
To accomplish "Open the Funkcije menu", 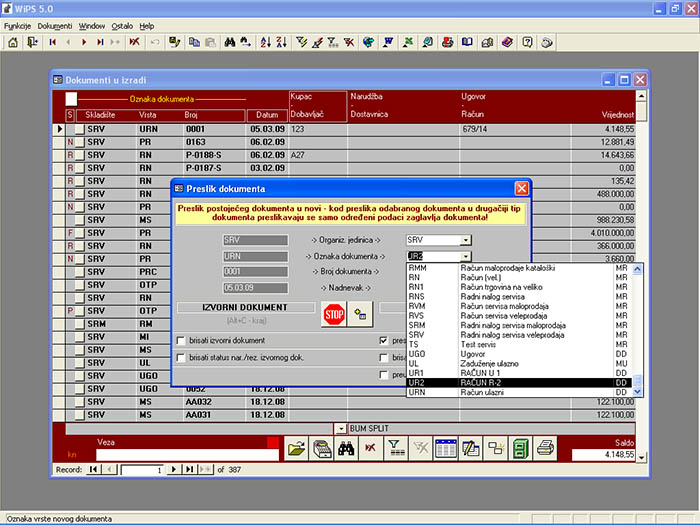I will (x=17, y=26).
